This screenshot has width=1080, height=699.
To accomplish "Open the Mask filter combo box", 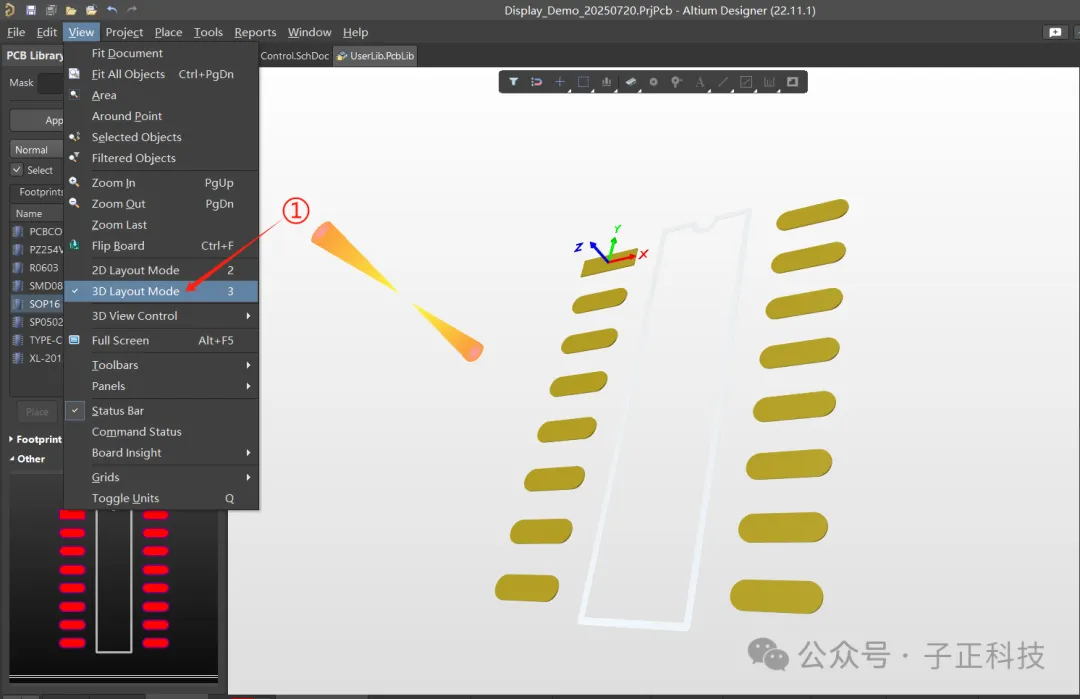I will coord(50,83).
